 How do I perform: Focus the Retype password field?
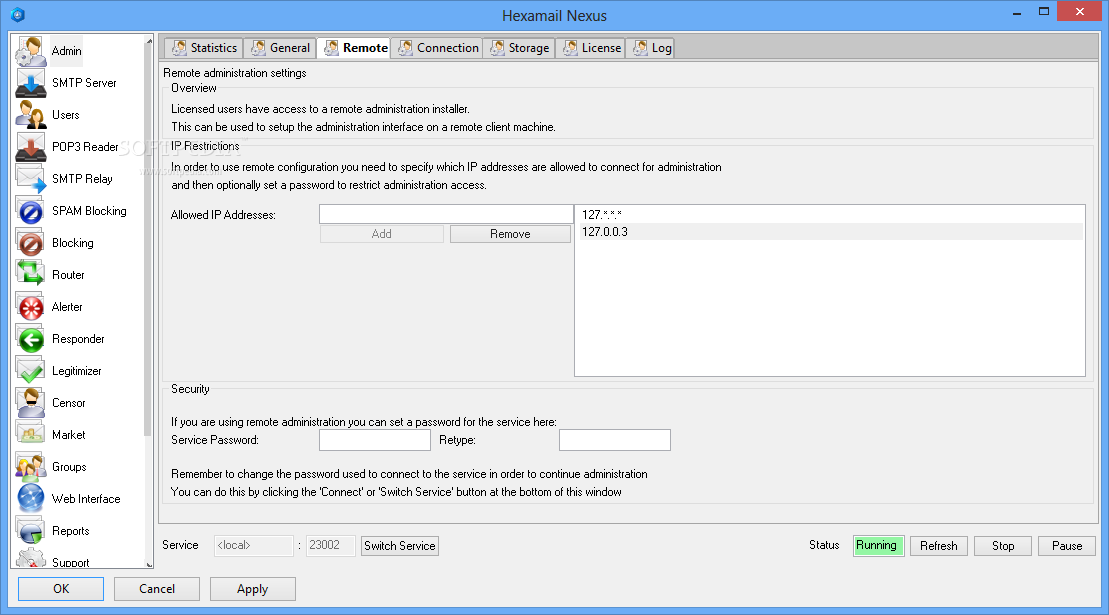point(615,440)
